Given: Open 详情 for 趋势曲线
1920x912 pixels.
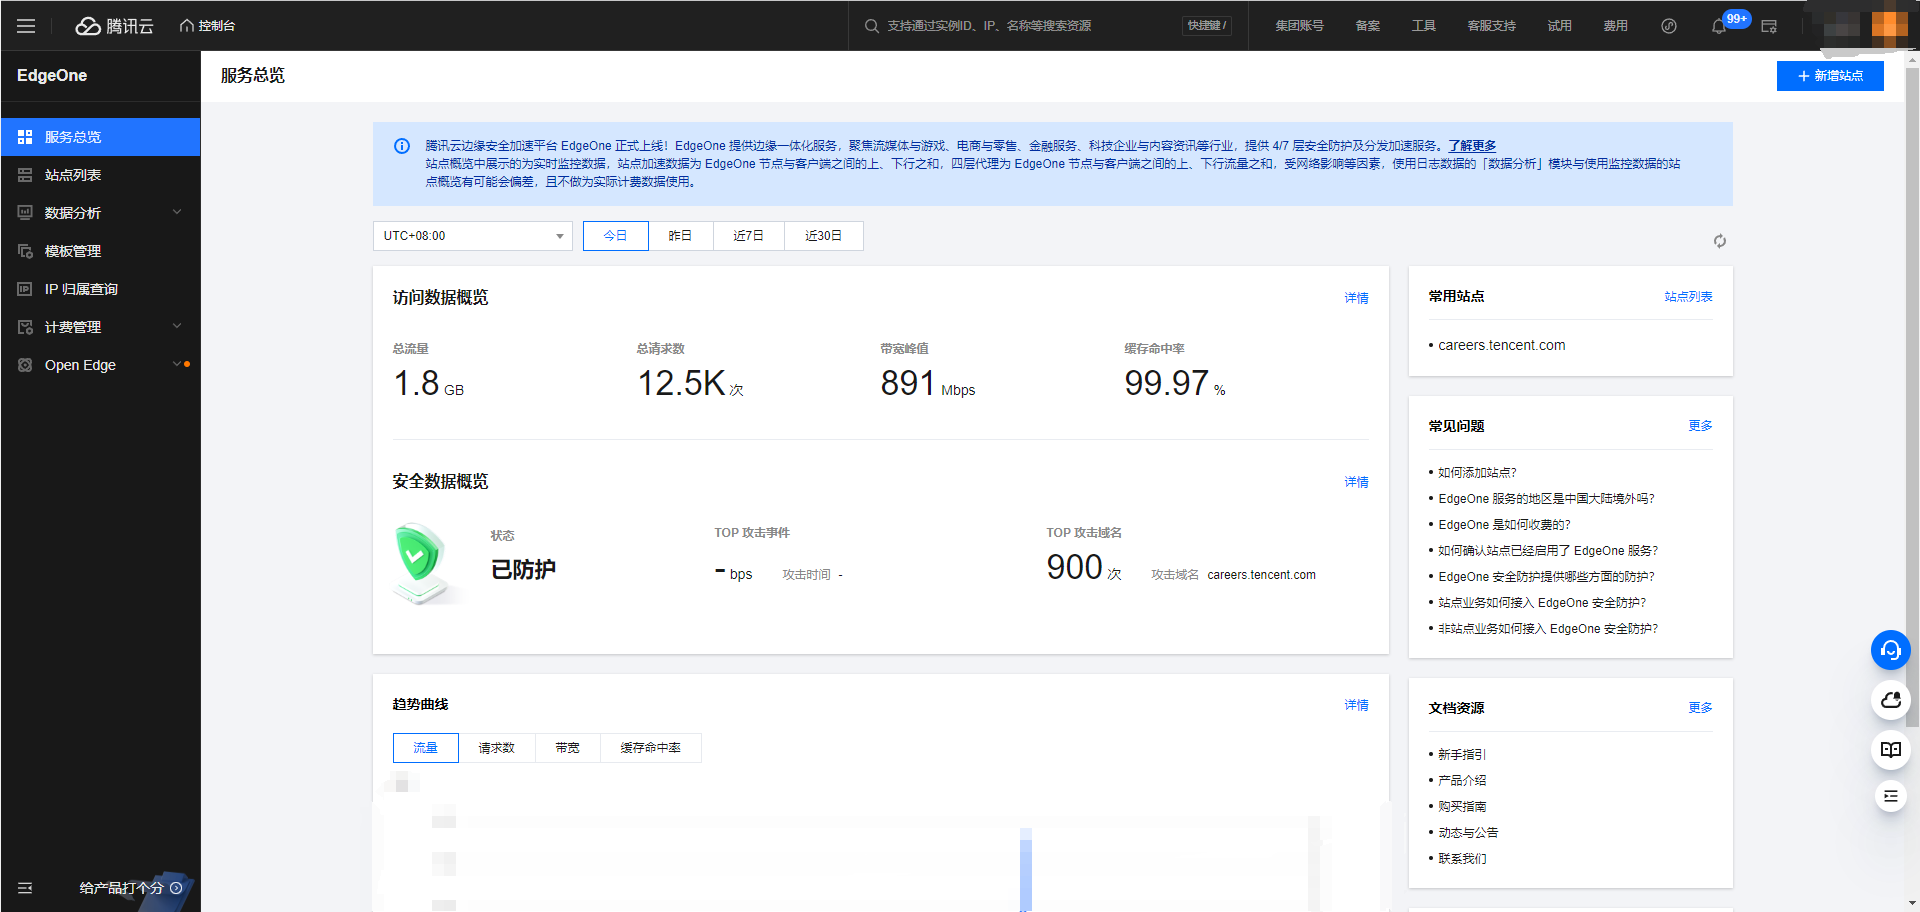Looking at the screenshot, I should click(x=1356, y=705).
